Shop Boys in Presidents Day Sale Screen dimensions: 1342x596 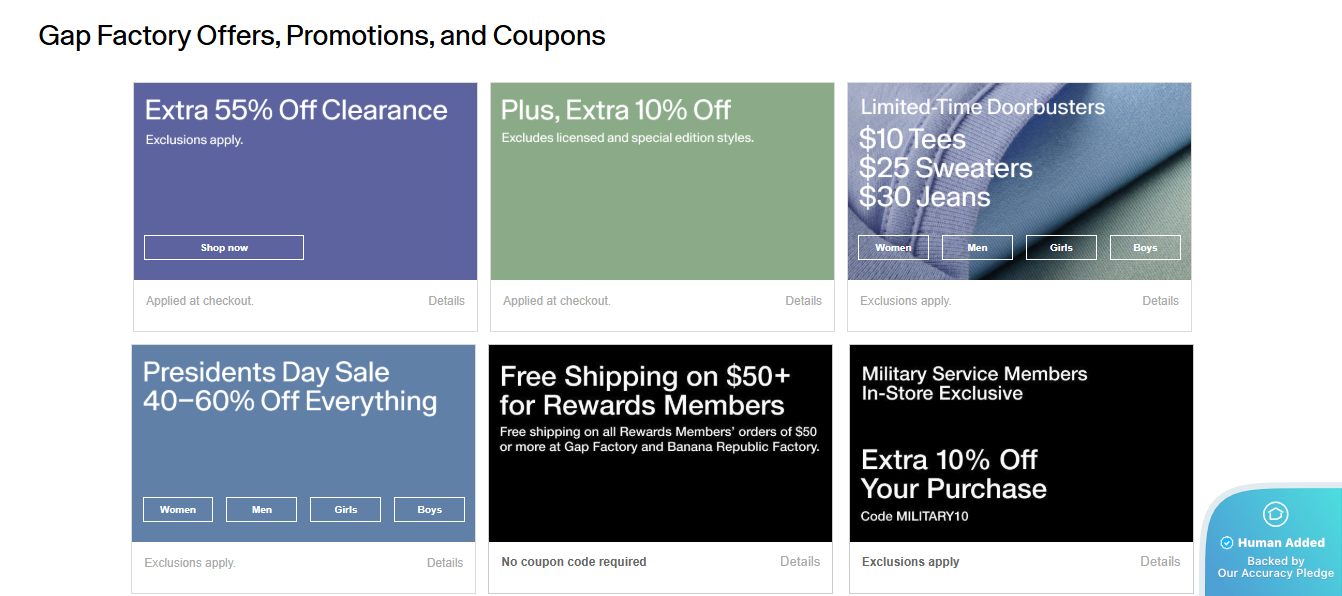pyautogui.click(x=429, y=510)
